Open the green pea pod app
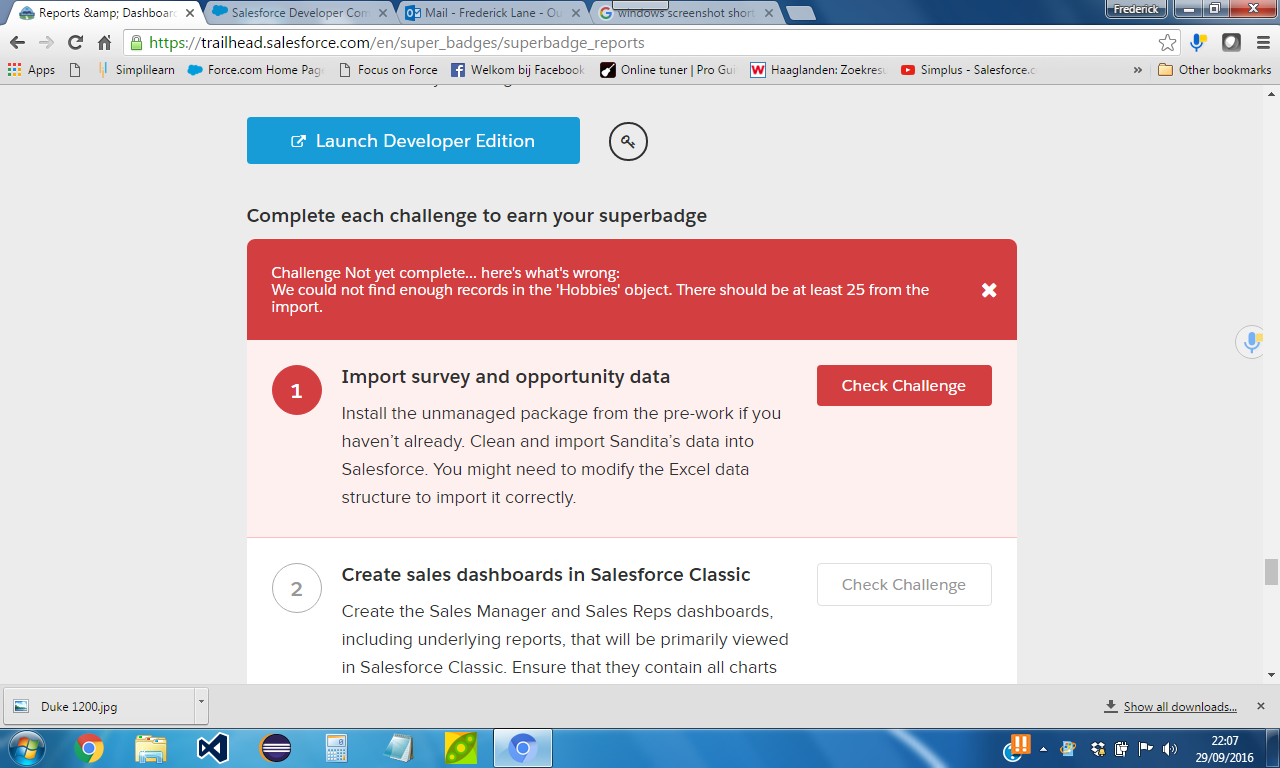 tap(460, 748)
